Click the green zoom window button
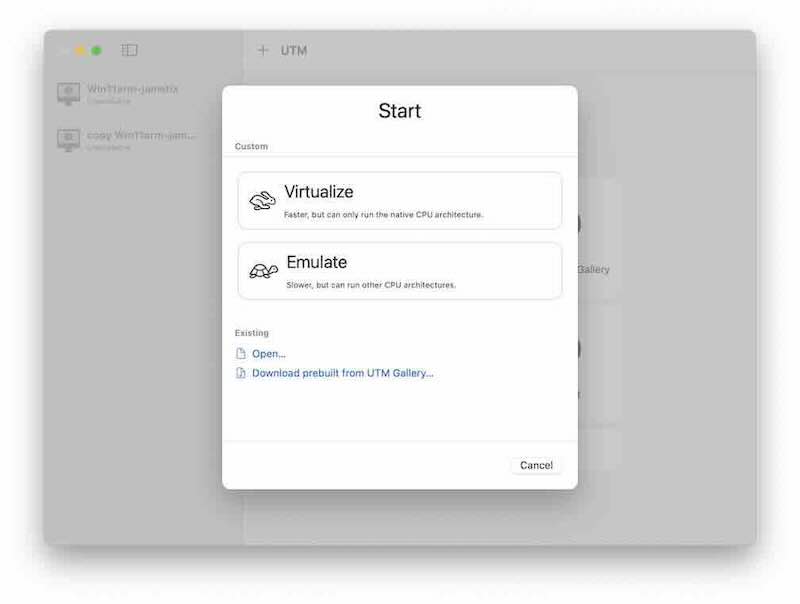The height and width of the screenshot is (604, 800). pos(96,51)
